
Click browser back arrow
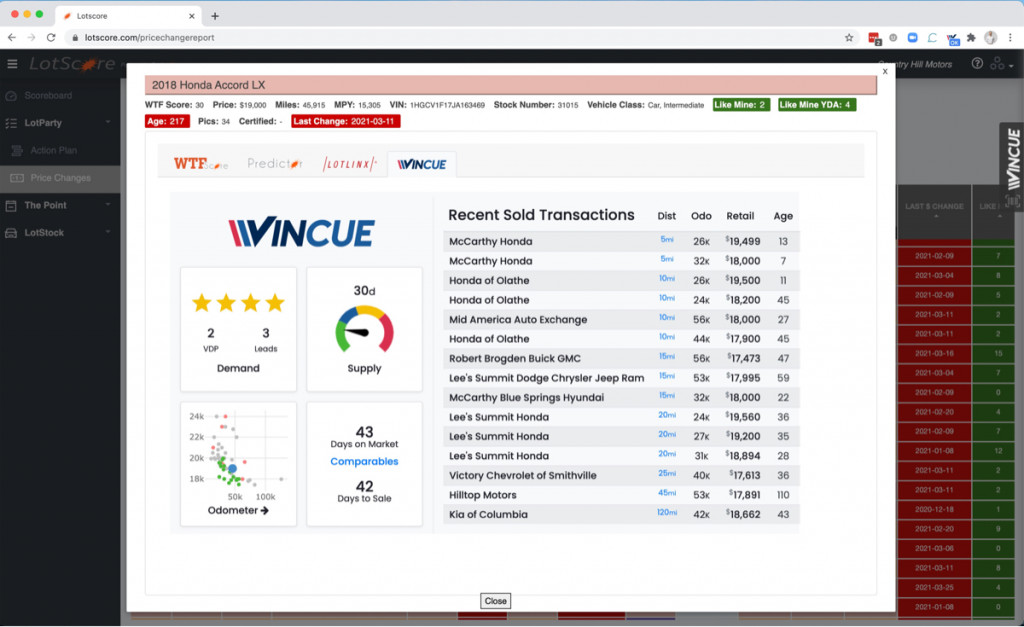(x=12, y=37)
